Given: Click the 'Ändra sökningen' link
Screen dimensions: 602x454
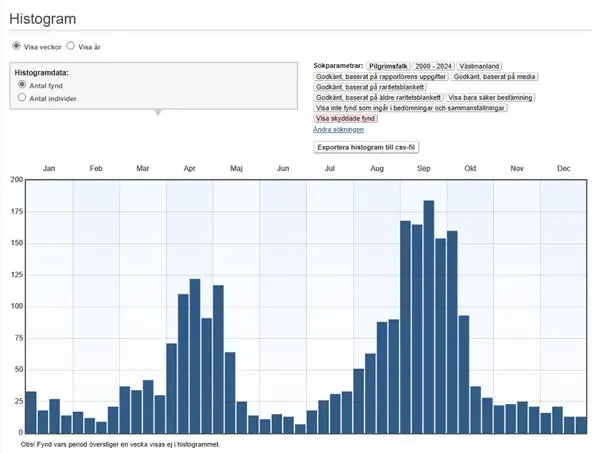Looking at the screenshot, I should click(338, 130).
